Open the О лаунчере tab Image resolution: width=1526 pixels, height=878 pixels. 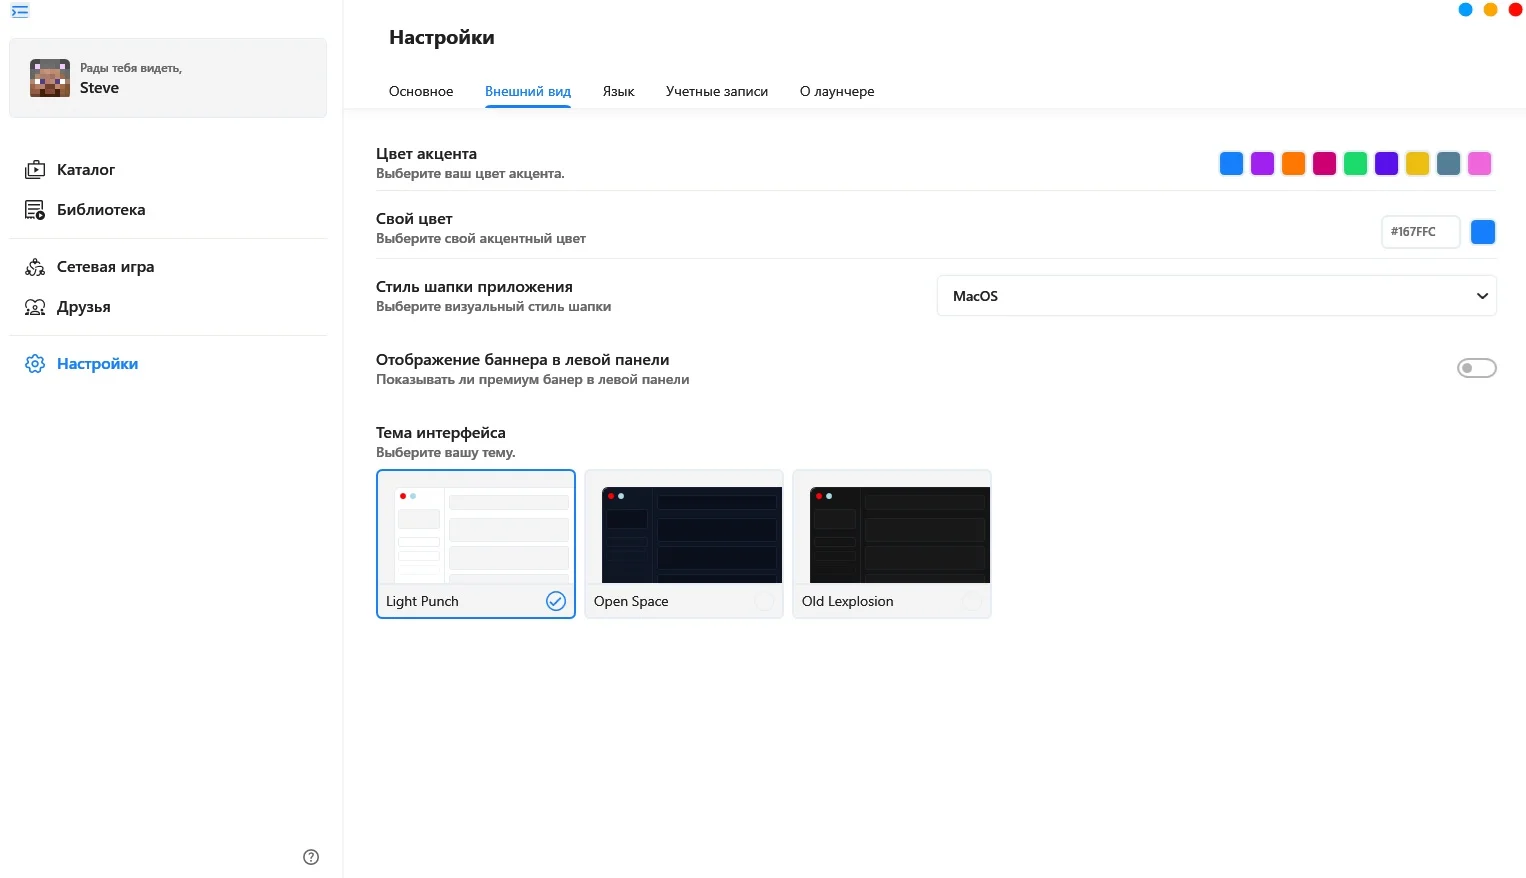[837, 91]
